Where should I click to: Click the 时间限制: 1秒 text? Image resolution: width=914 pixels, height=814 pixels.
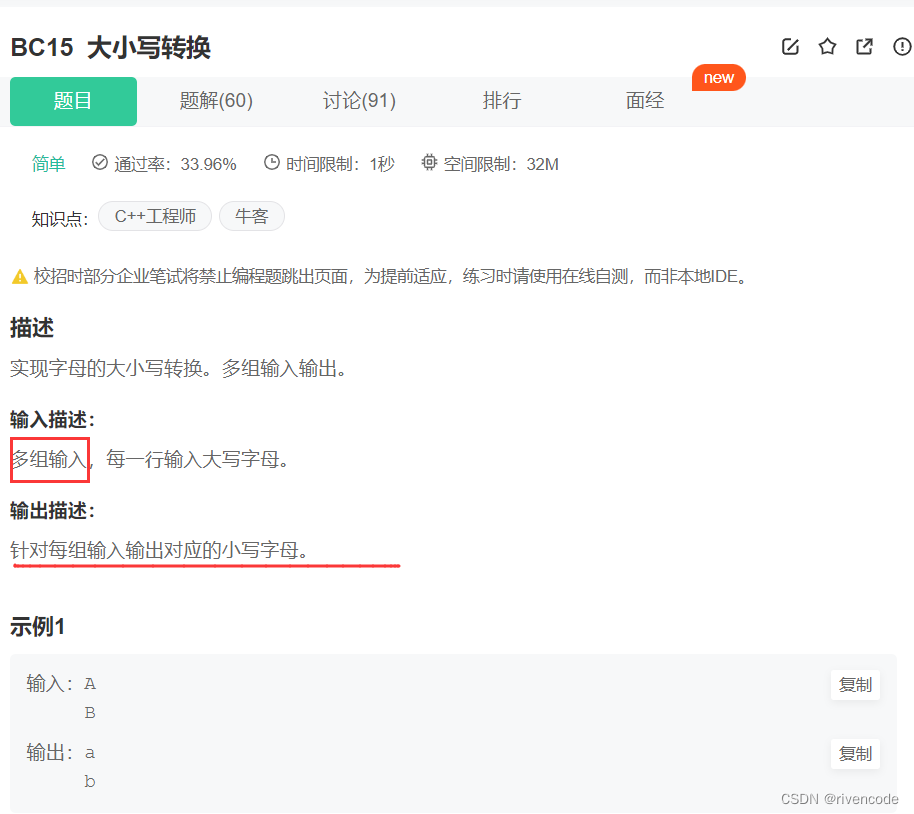340,164
